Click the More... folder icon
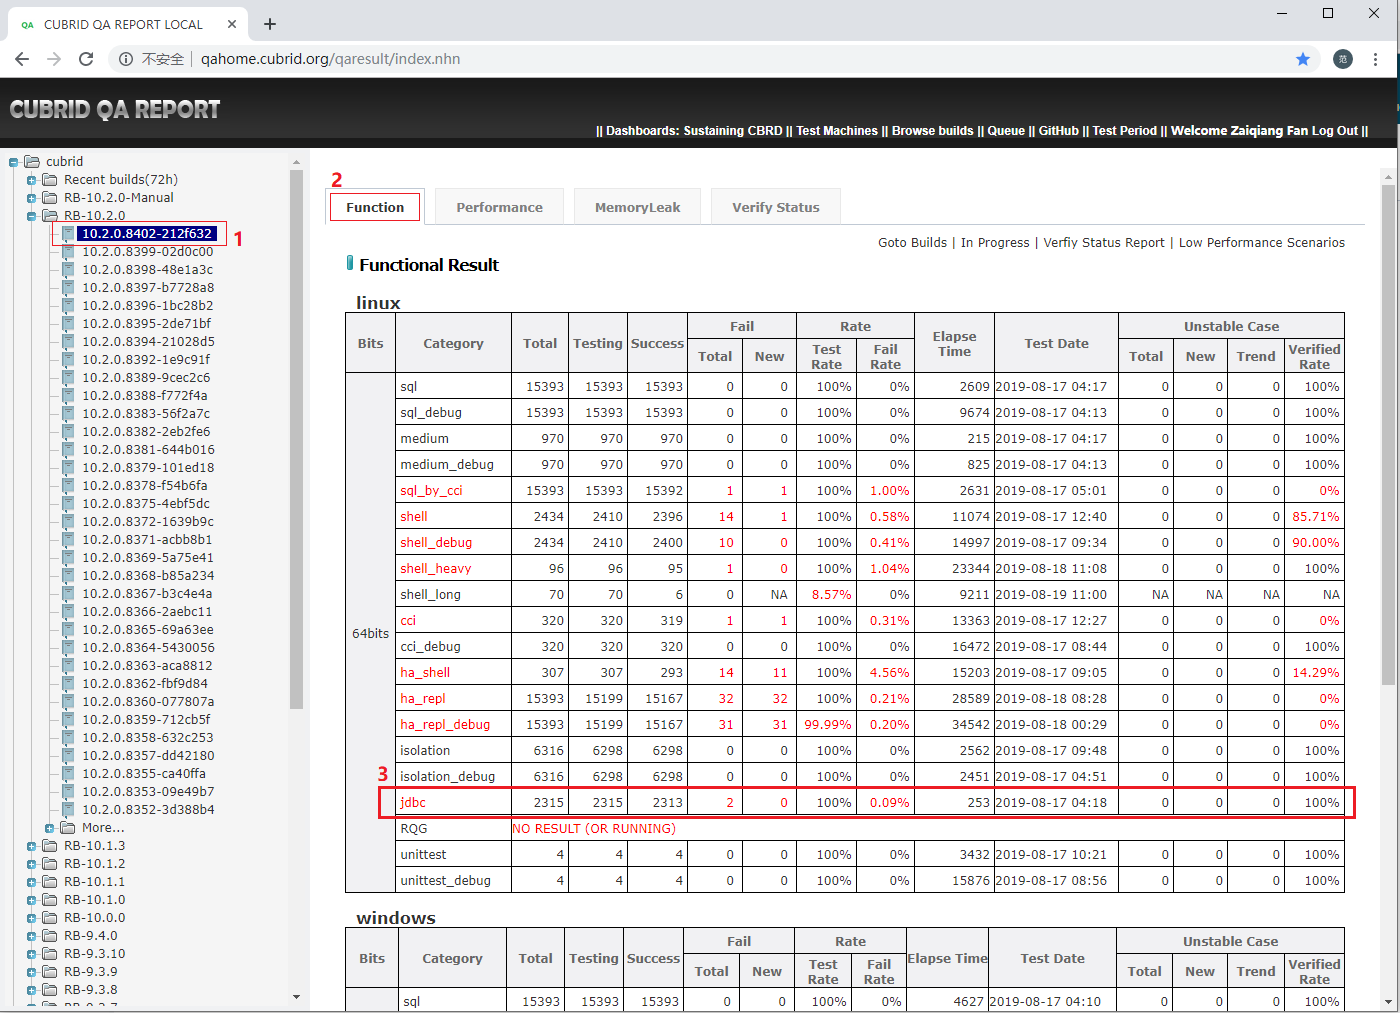Image resolution: width=1400 pixels, height=1013 pixels. [x=68, y=827]
